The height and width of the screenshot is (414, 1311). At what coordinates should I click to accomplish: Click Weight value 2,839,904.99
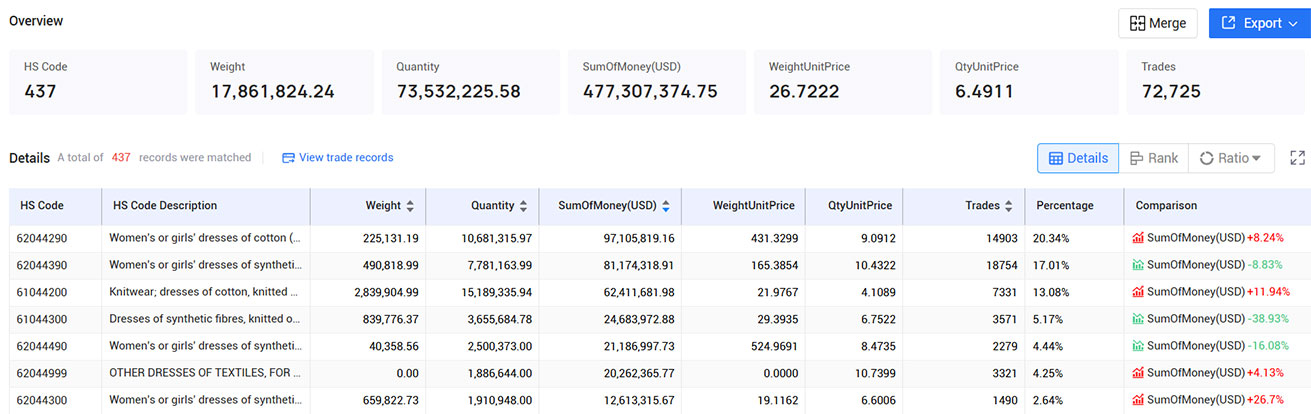386,292
